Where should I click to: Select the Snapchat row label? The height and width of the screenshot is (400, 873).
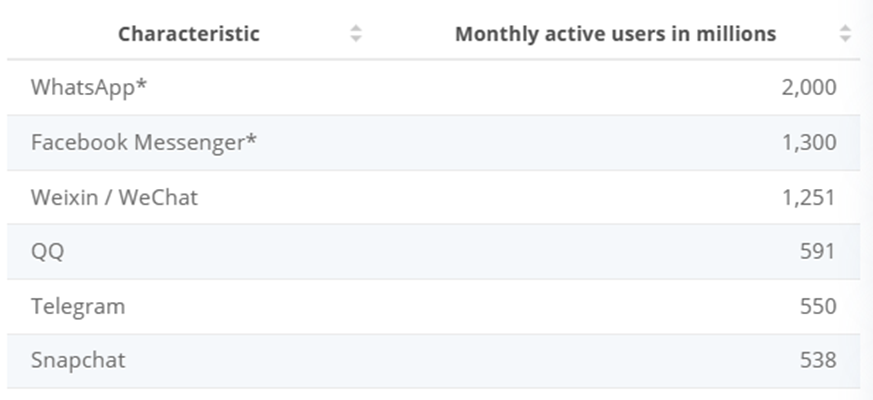coord(78,360)
